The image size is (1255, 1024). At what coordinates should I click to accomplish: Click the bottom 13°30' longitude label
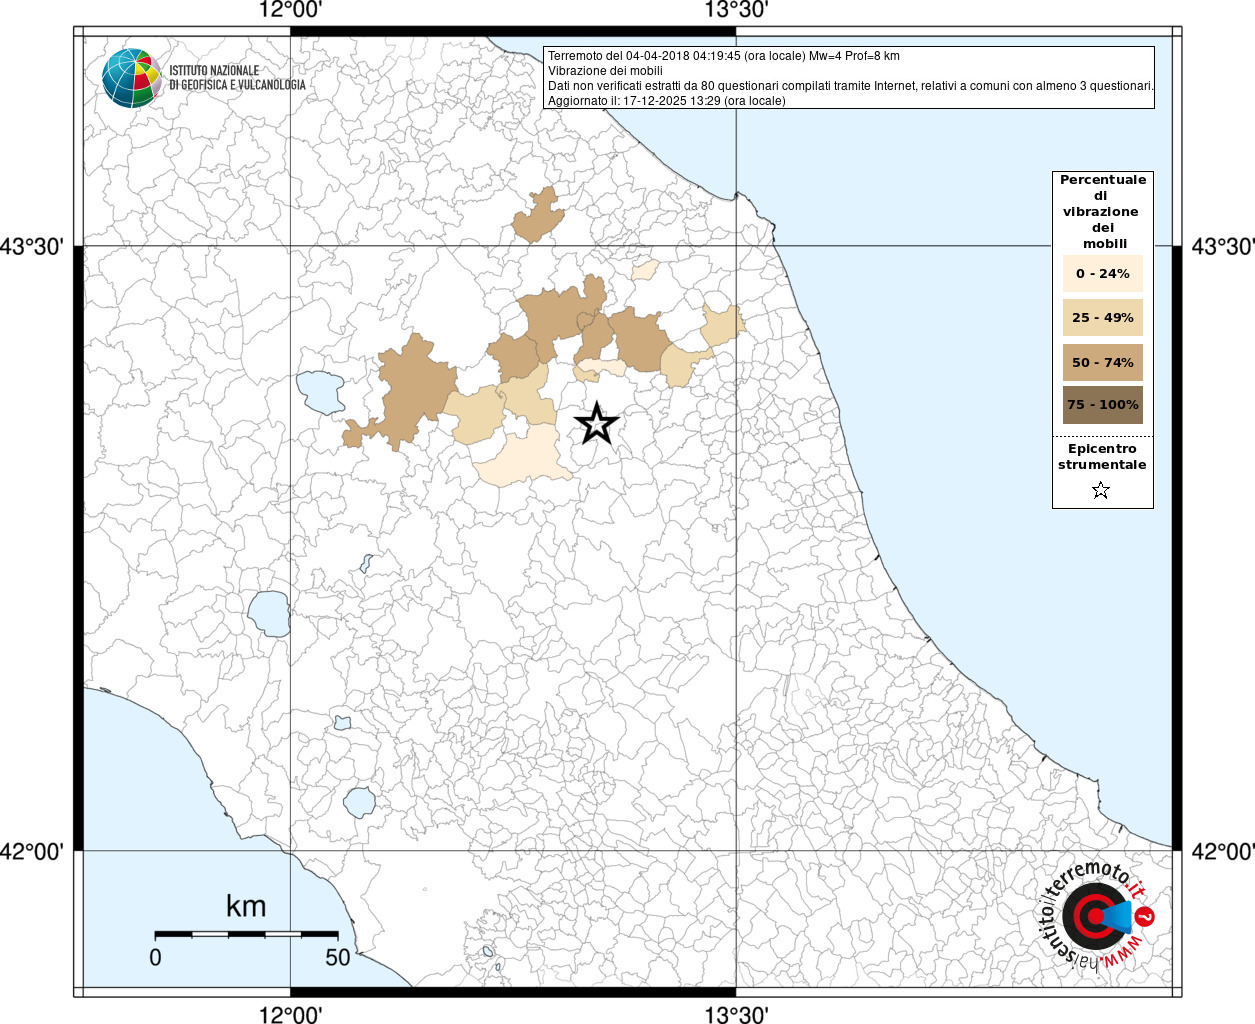point(736,1014)
